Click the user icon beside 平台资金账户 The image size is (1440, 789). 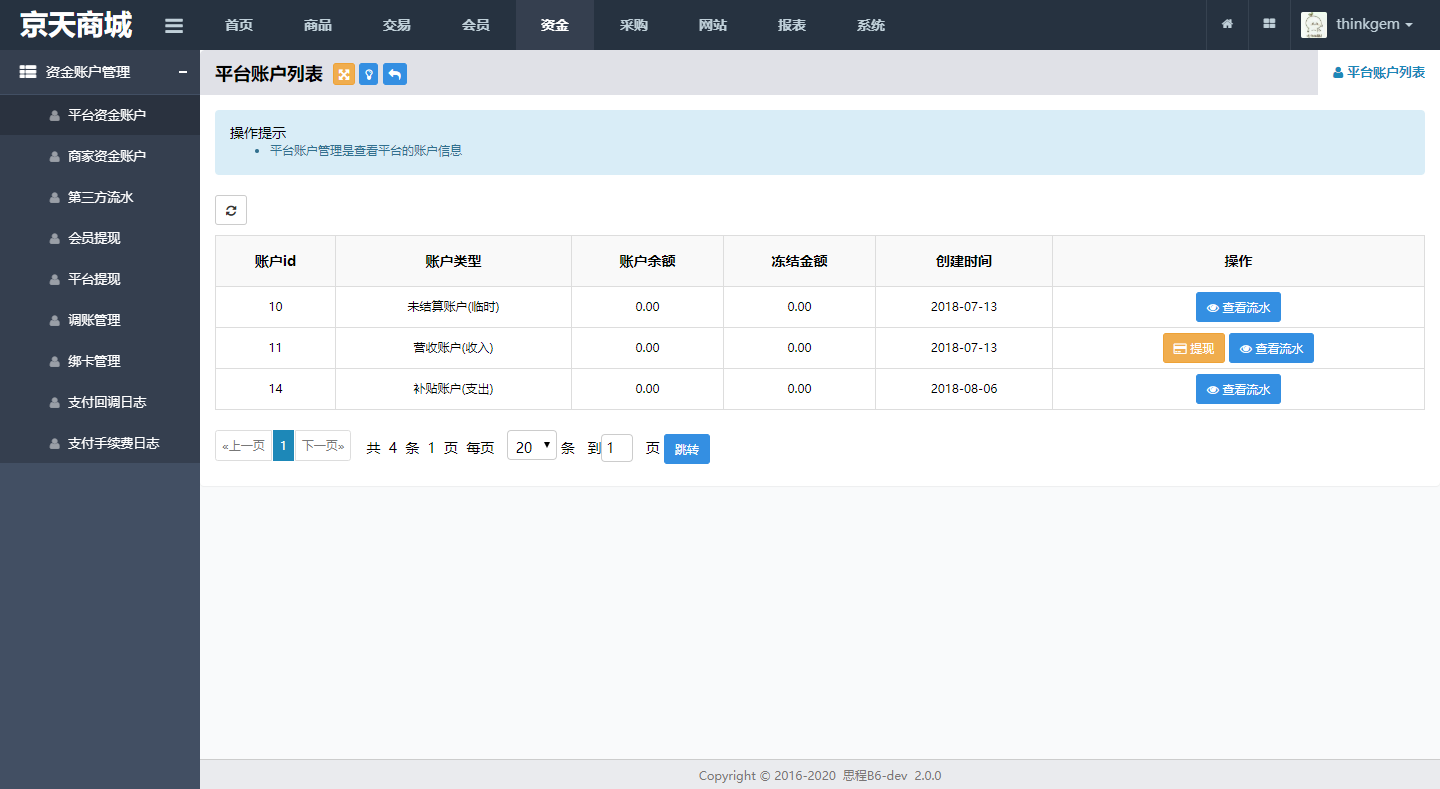coord(55,116)
